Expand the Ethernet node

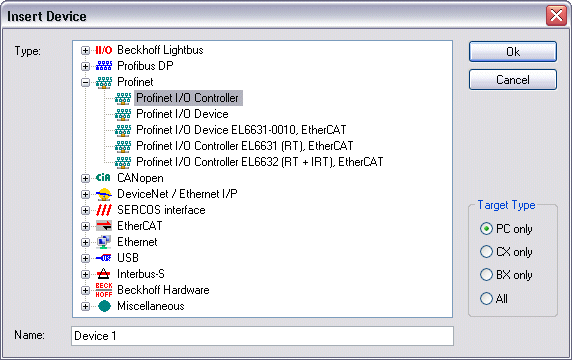tap(85, 242)
